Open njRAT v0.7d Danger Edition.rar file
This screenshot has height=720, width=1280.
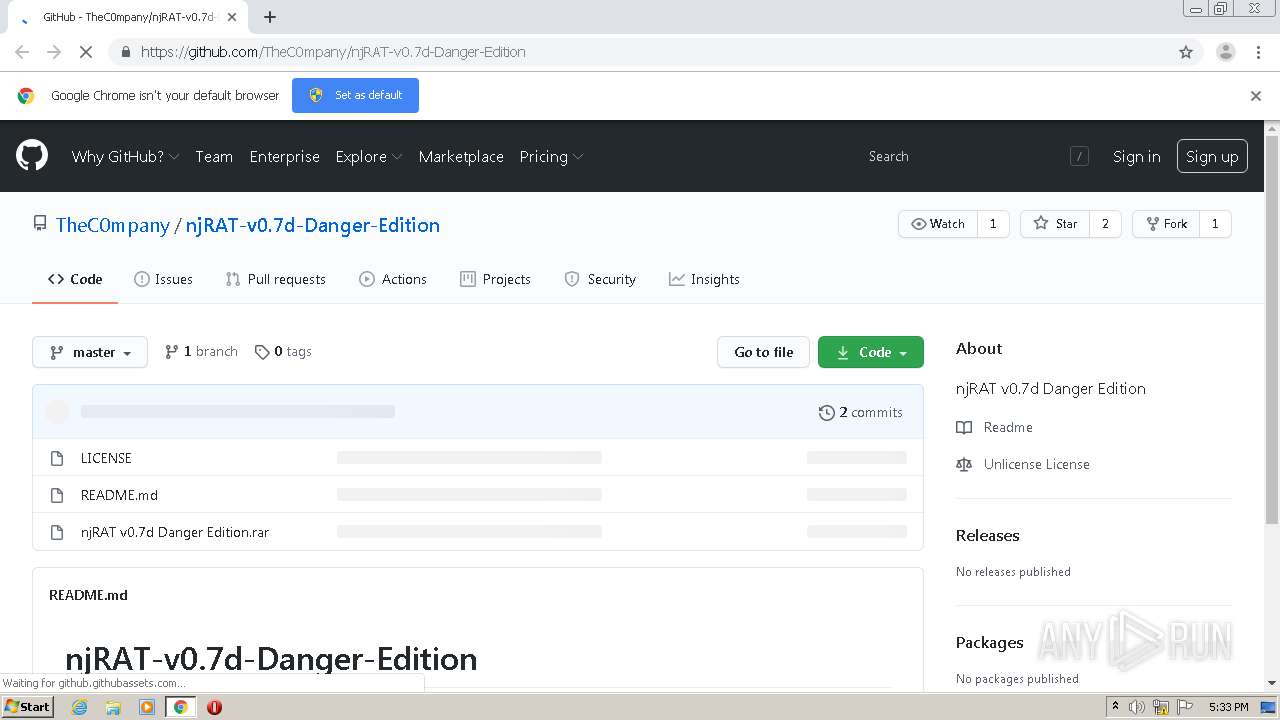tap(175, 532)
